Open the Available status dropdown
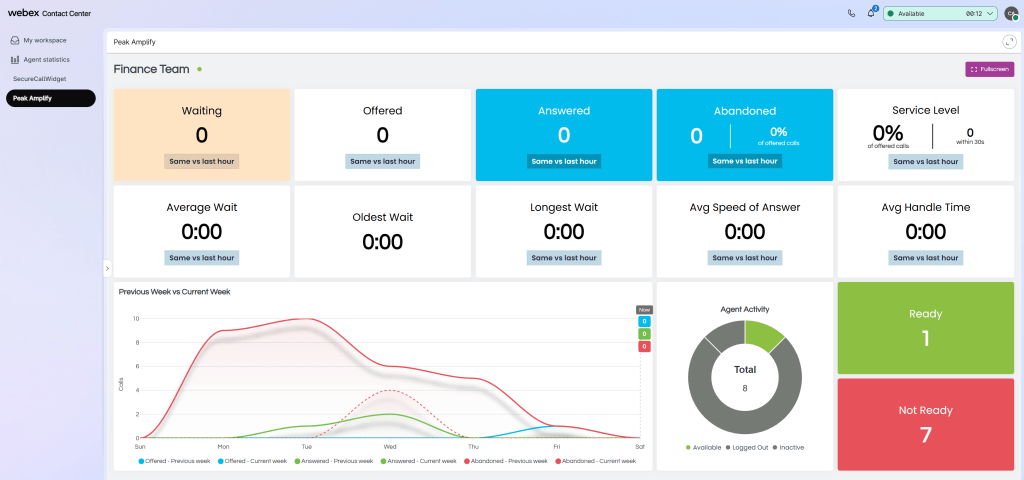 (940, 14)
